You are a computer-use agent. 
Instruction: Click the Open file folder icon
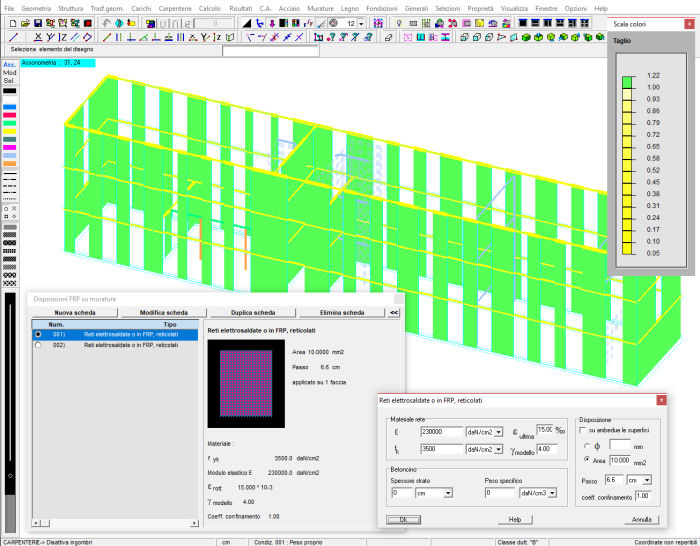(x=23, y=22)
